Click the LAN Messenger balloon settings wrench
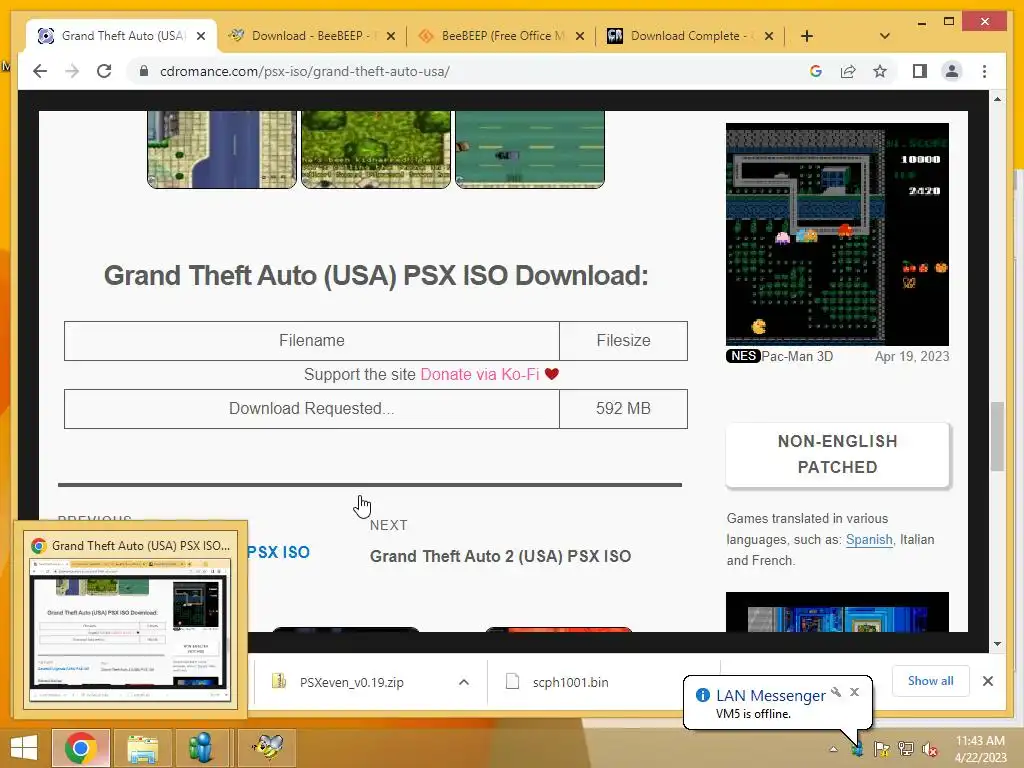The width and height of the screenshot is (1024, 768). [836, 692]
